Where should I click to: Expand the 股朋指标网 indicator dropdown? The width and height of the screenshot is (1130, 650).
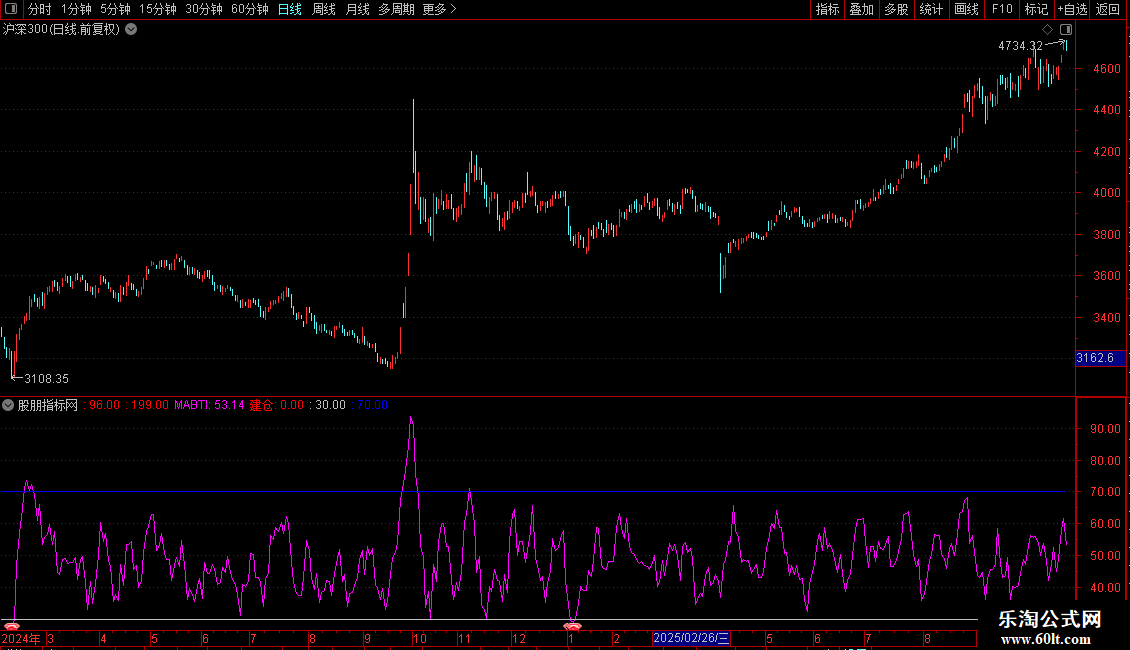8,405
